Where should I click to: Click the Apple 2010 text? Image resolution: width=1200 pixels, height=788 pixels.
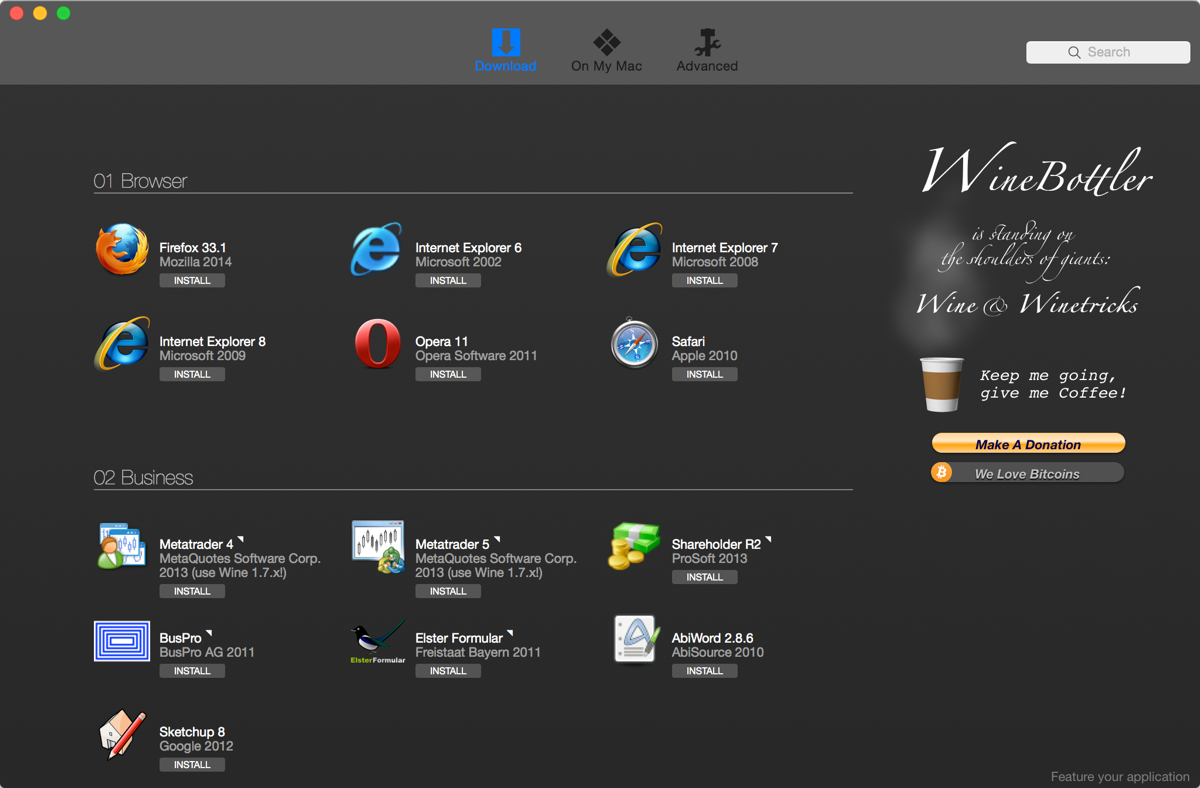pyautogui.click(x=705, y=356)
